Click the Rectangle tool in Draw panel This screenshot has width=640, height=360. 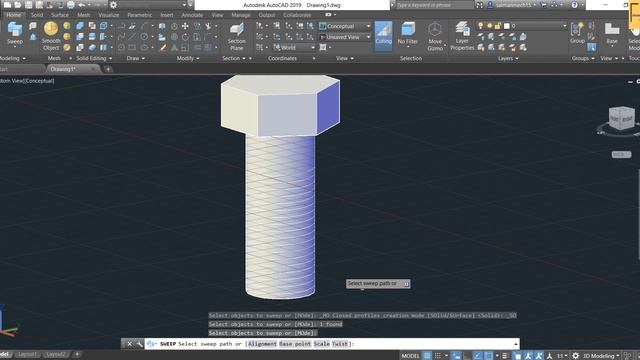[132, 47]
